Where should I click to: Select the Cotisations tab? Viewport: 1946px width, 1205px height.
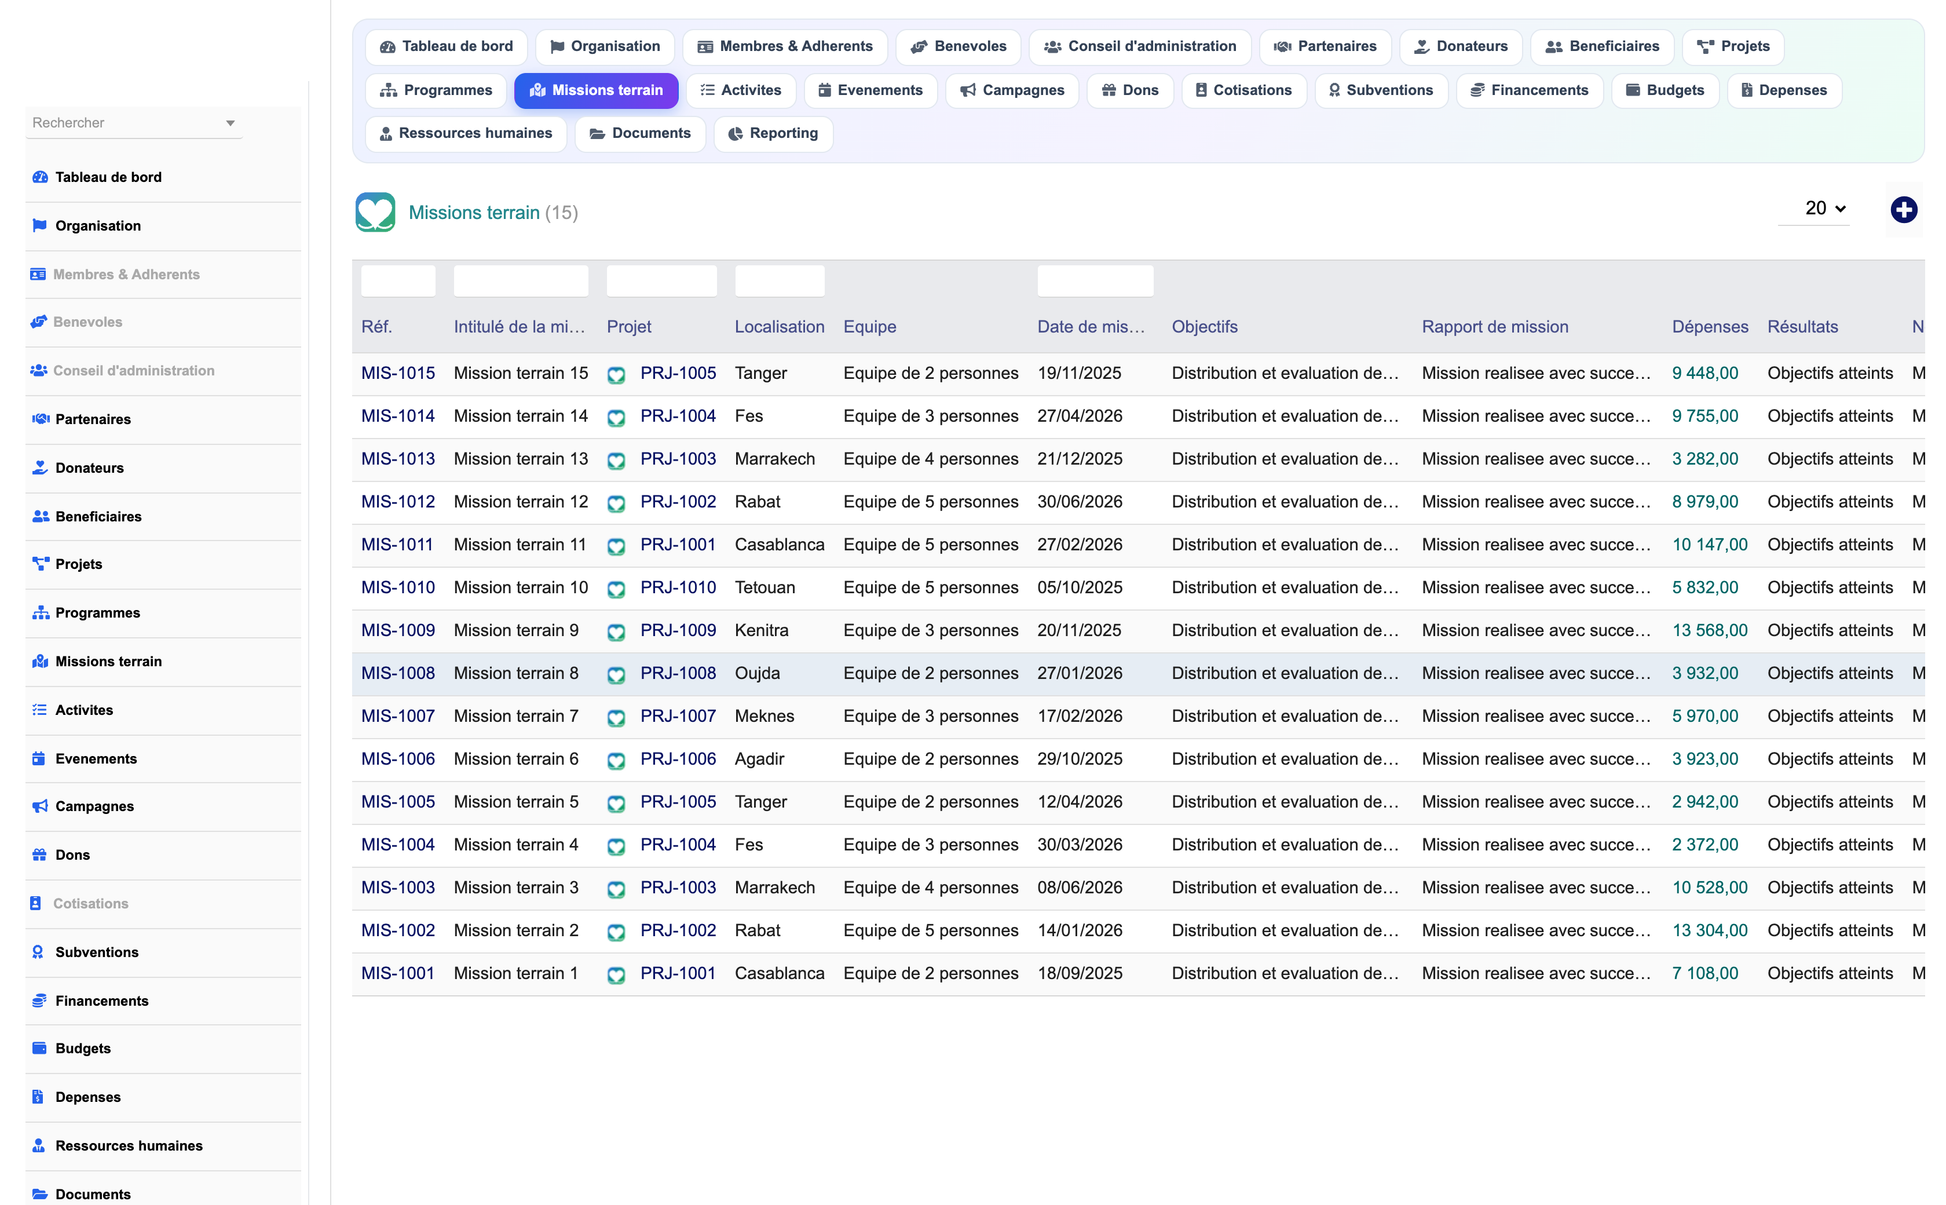1244,90
